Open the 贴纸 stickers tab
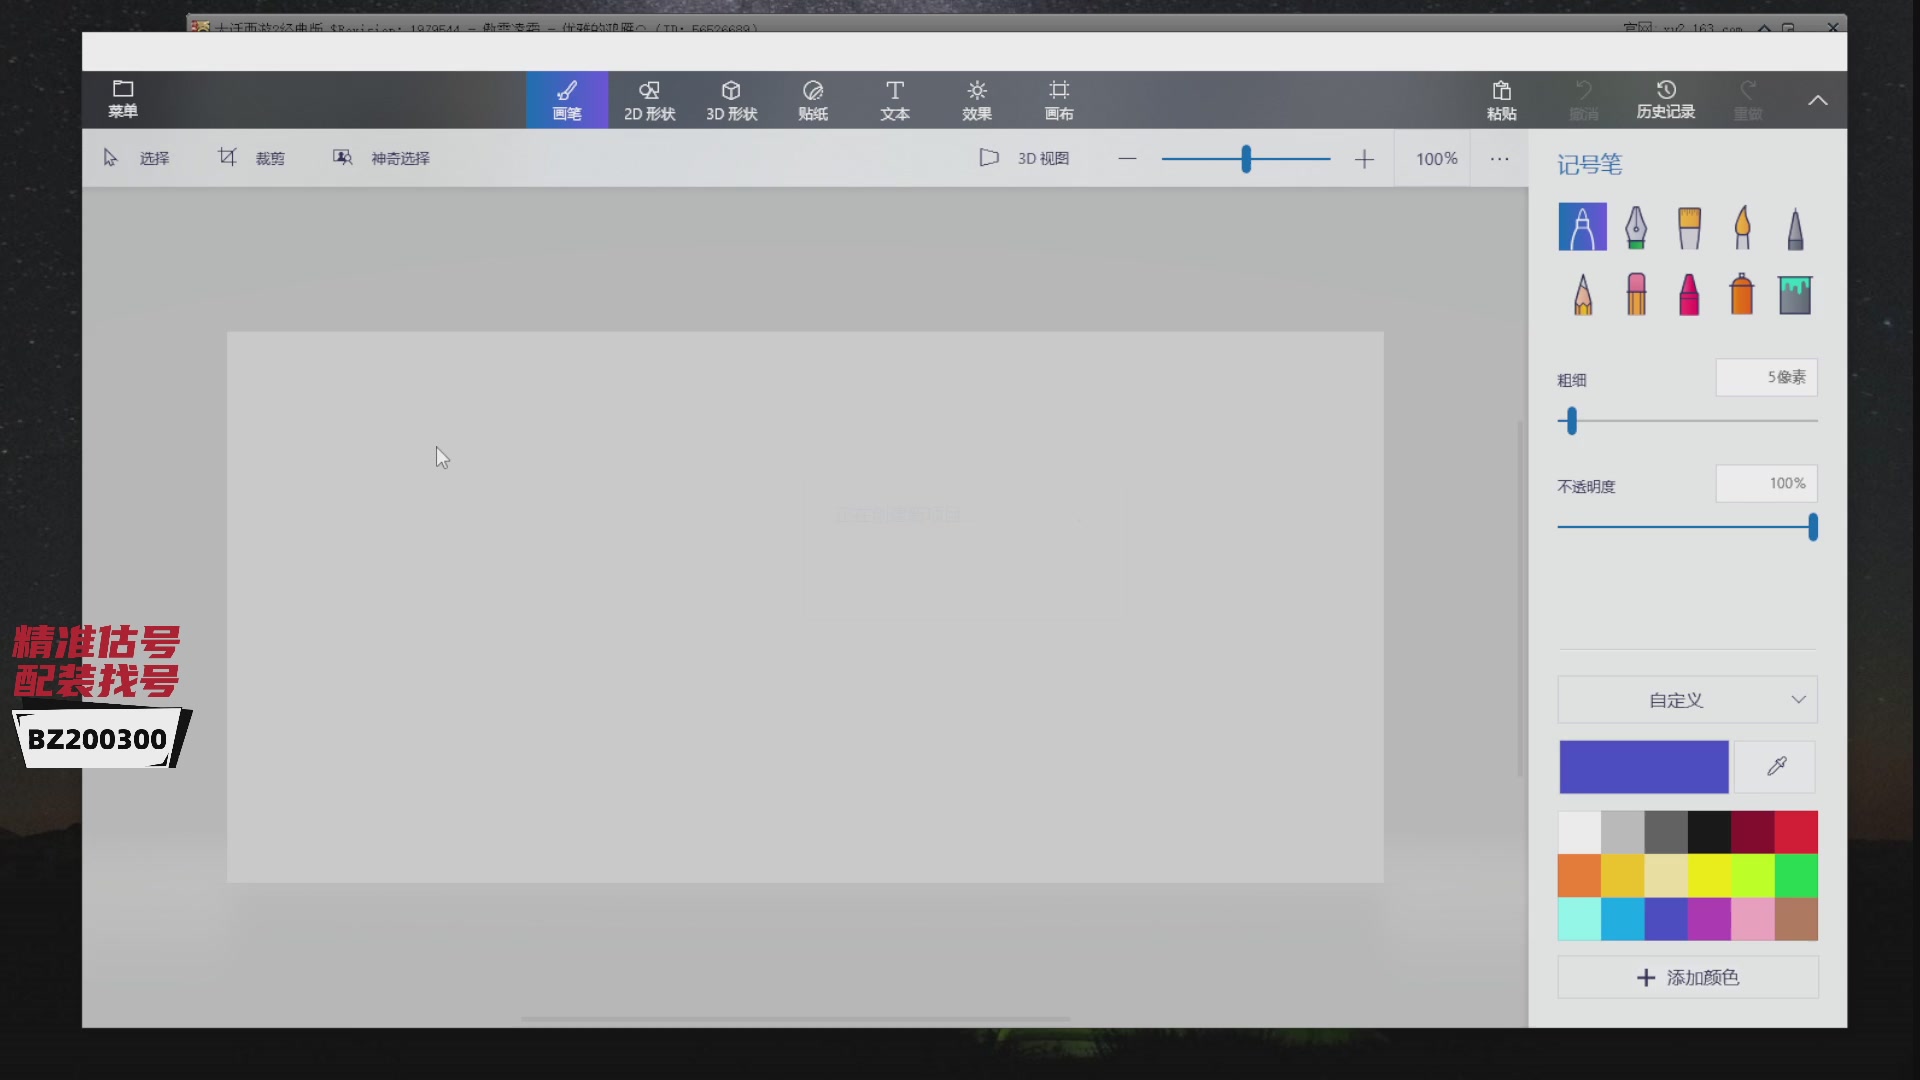The height and width of the screenshot is (1080, 1920). 812,100
